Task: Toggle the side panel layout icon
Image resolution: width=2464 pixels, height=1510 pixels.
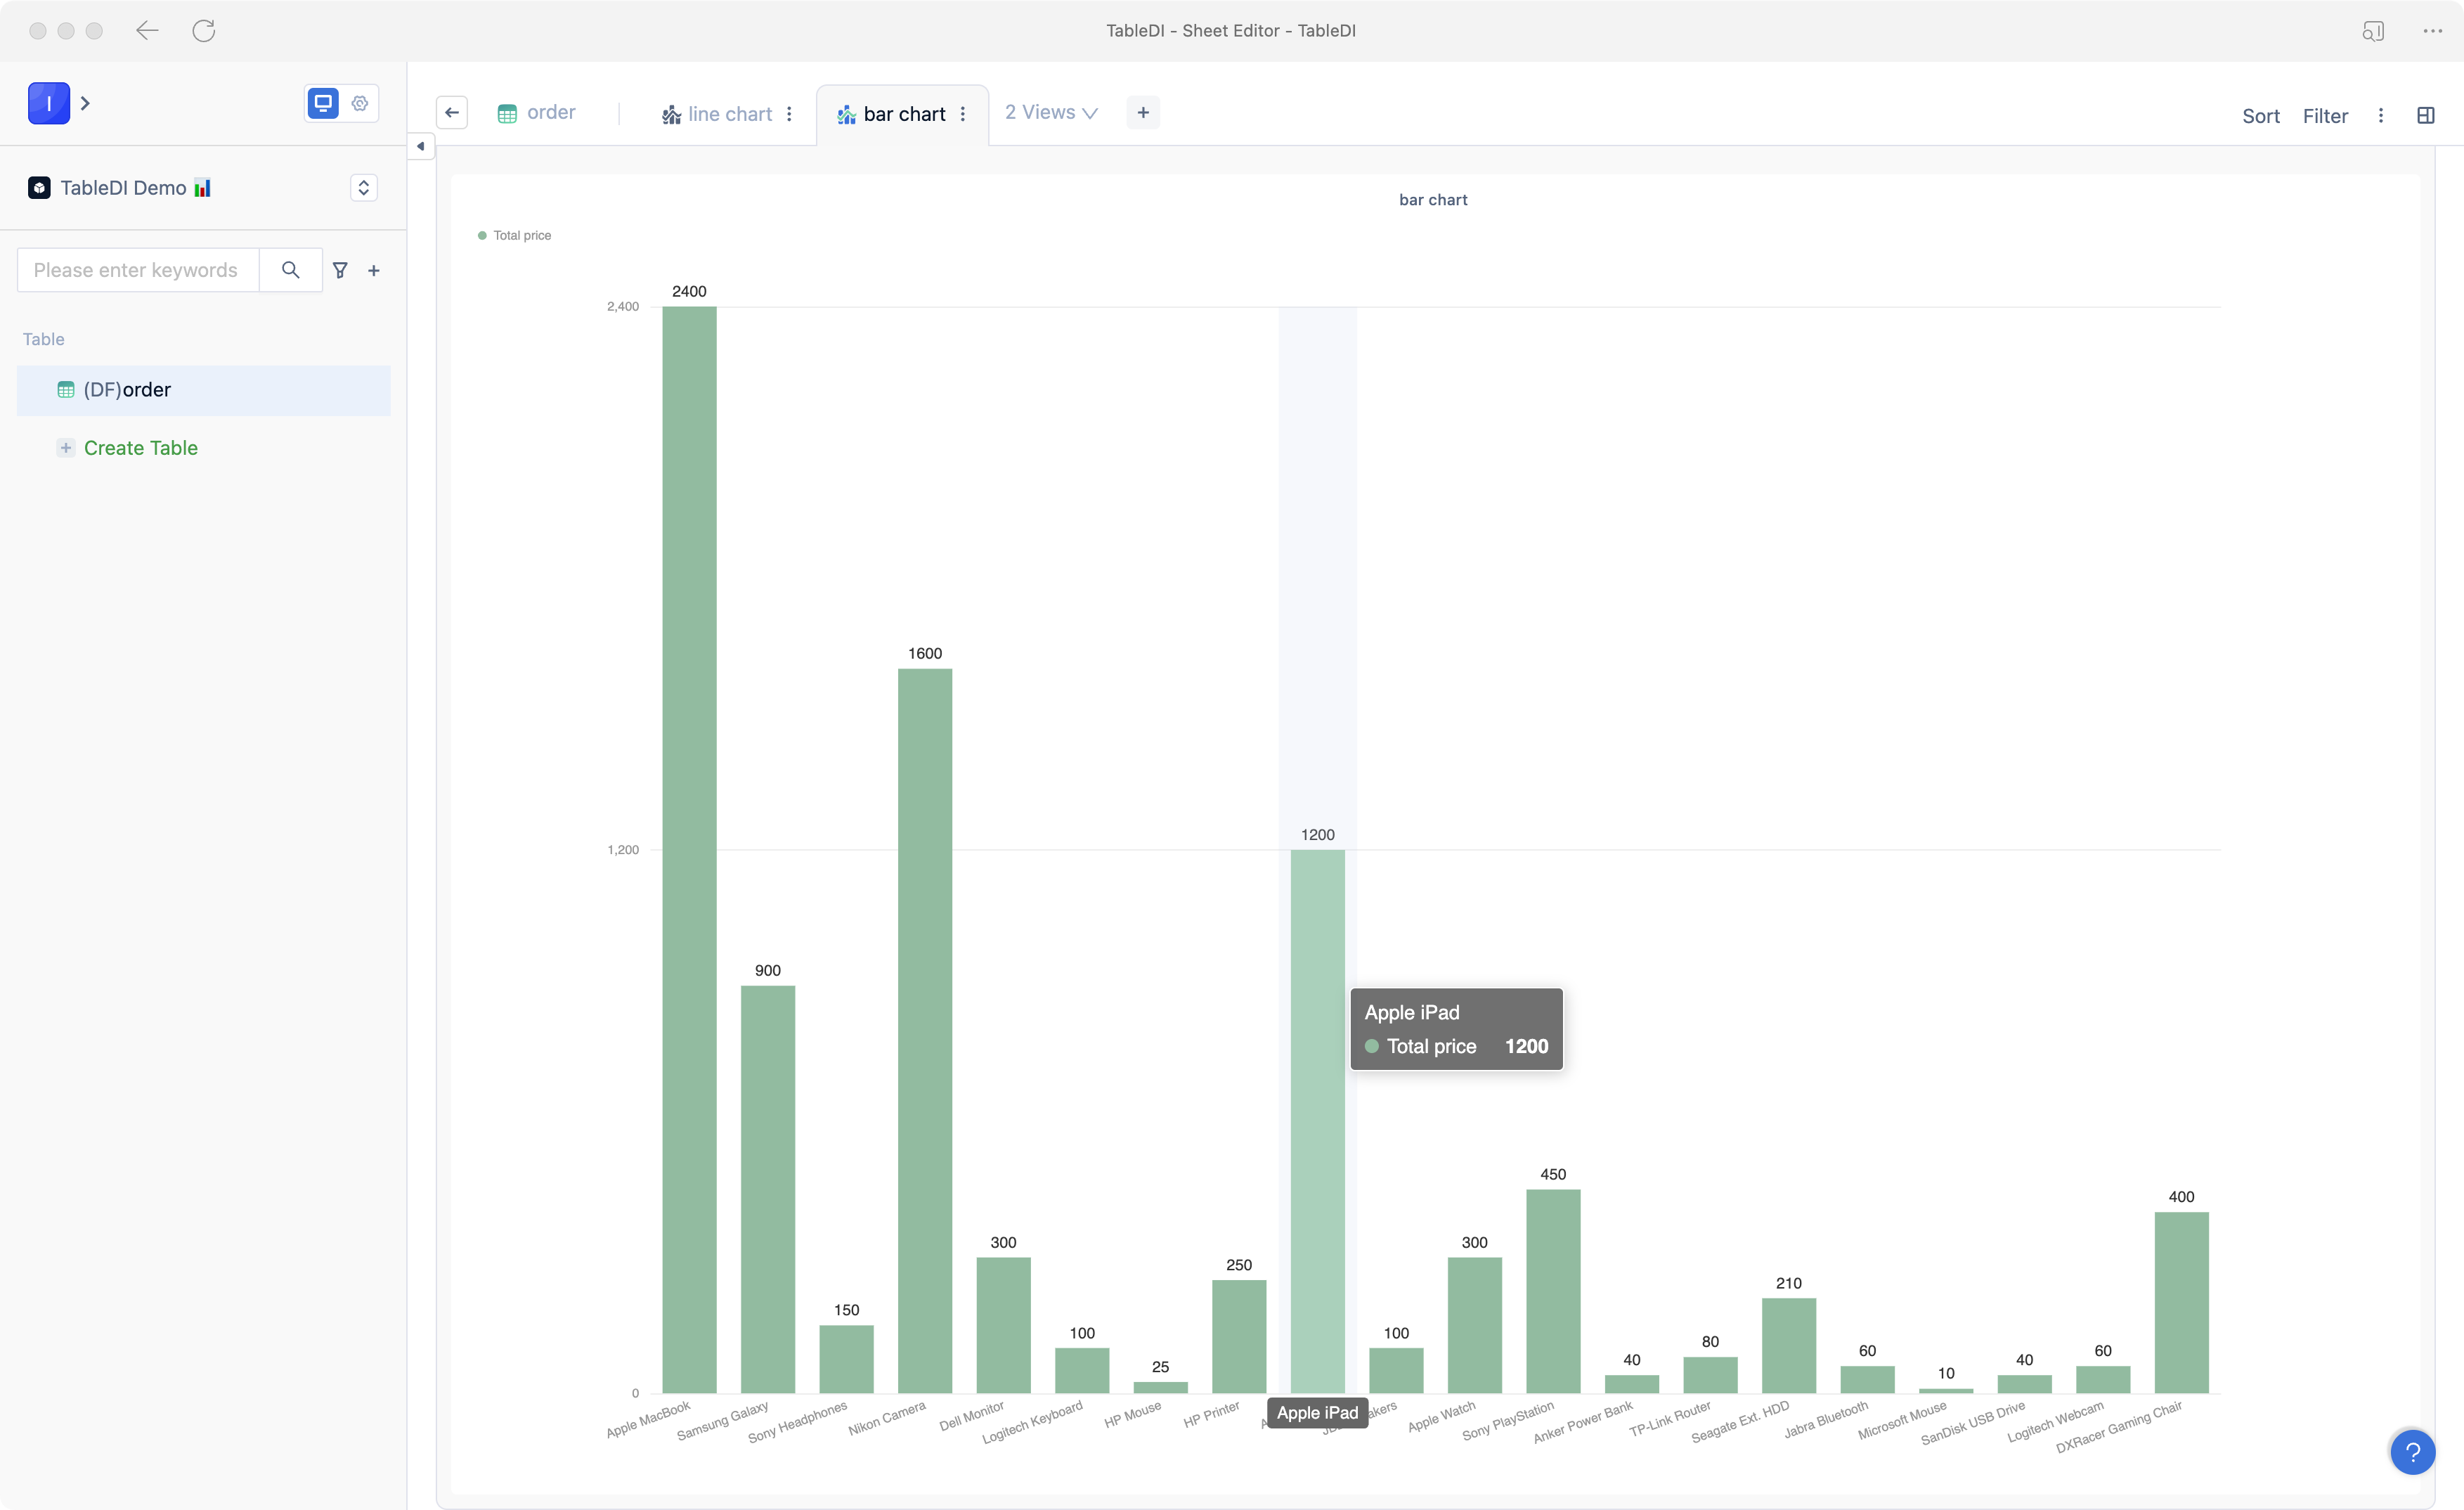Action: [2426, 116]
